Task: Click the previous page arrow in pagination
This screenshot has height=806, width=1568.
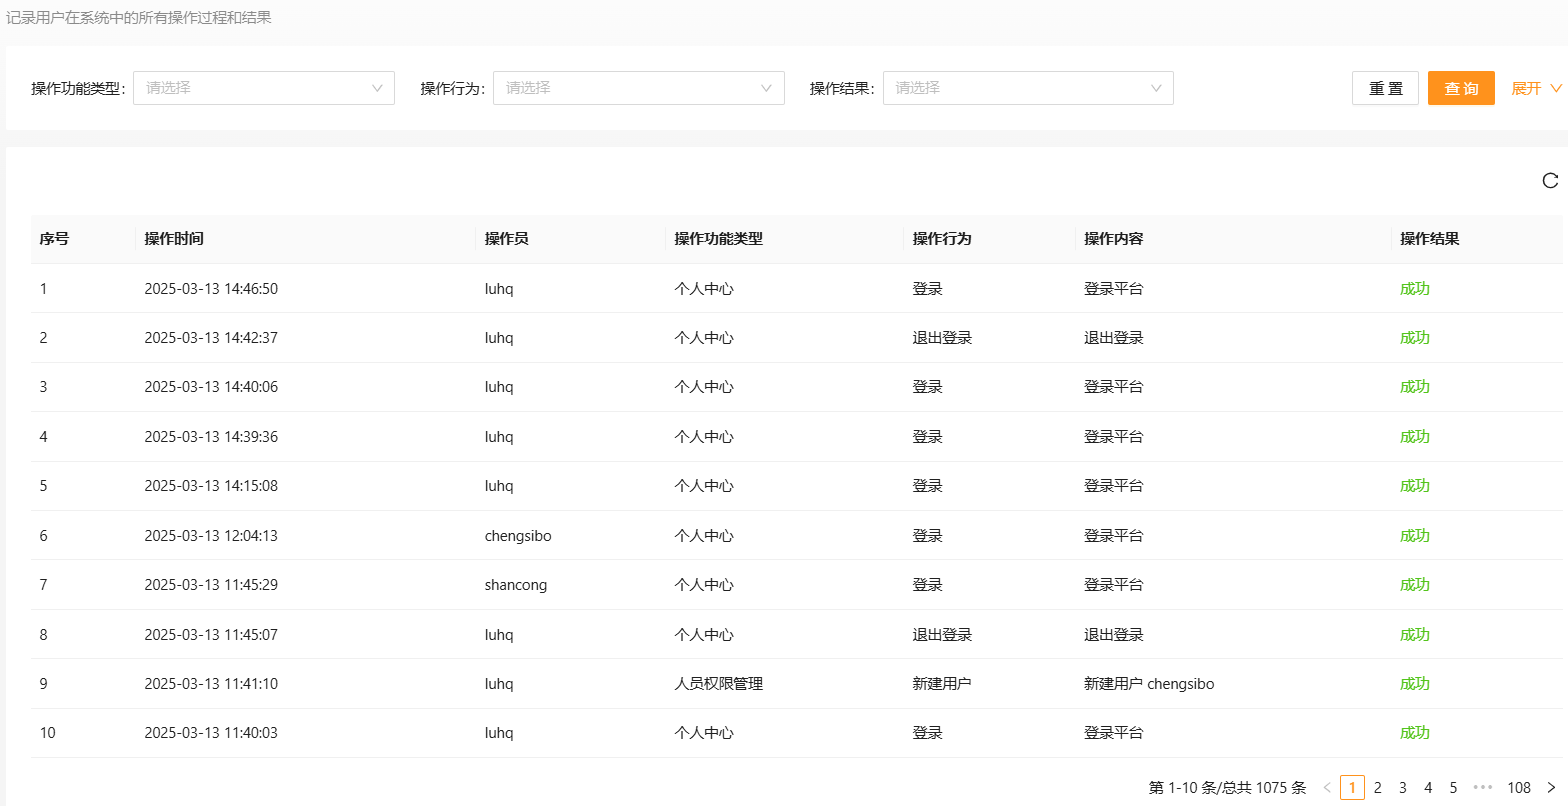Action: pos(1327,788)
